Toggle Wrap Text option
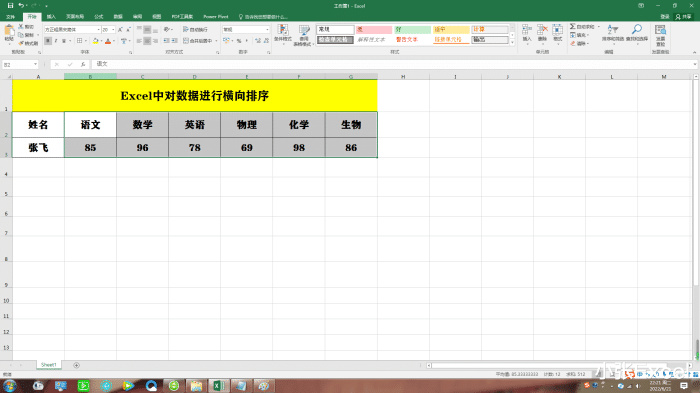 (x=195, y=29)
